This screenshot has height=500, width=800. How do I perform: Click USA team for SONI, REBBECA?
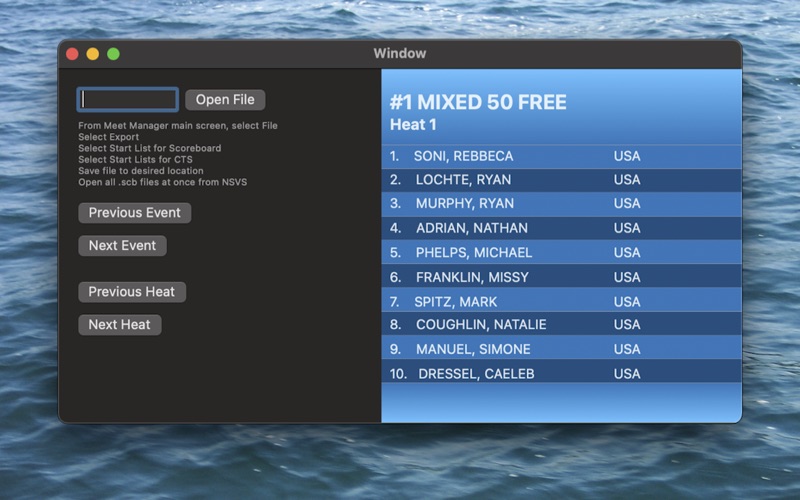point(627,156)
